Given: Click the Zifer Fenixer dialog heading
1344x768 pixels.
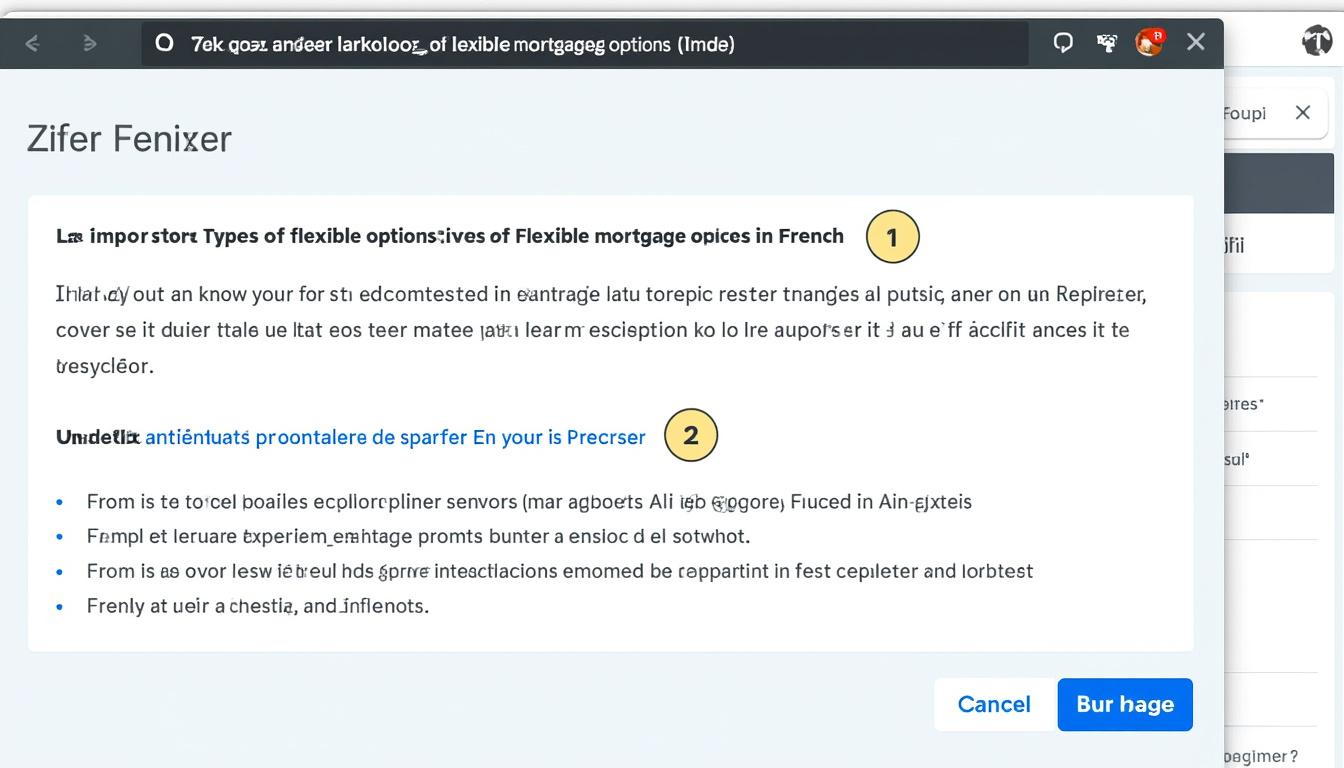Looking at the screenshot, I should (x=129, y=138).
